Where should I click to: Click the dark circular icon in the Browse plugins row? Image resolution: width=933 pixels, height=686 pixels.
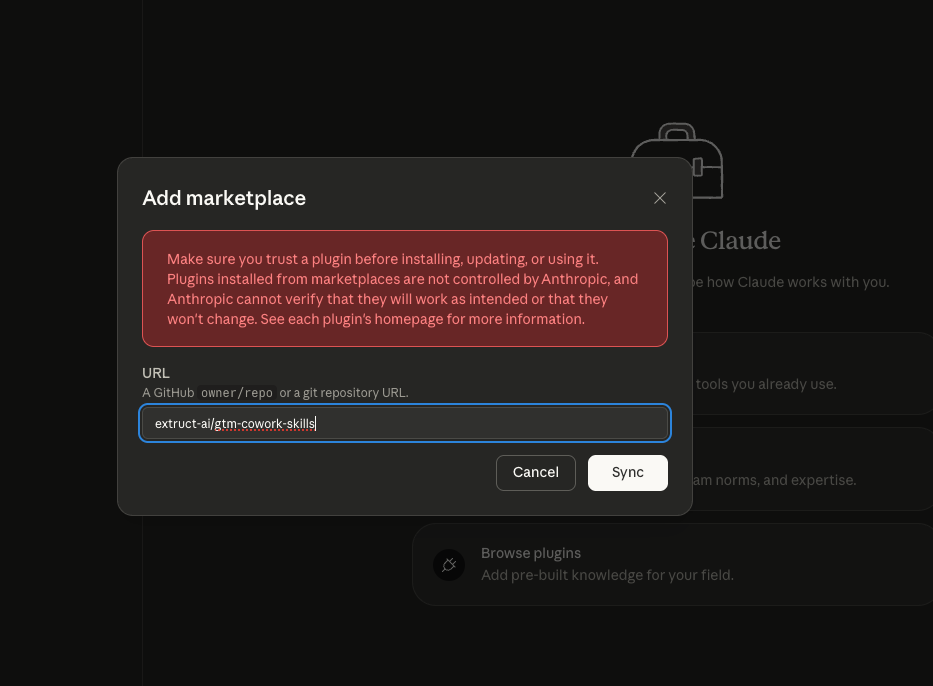point(448,564)
